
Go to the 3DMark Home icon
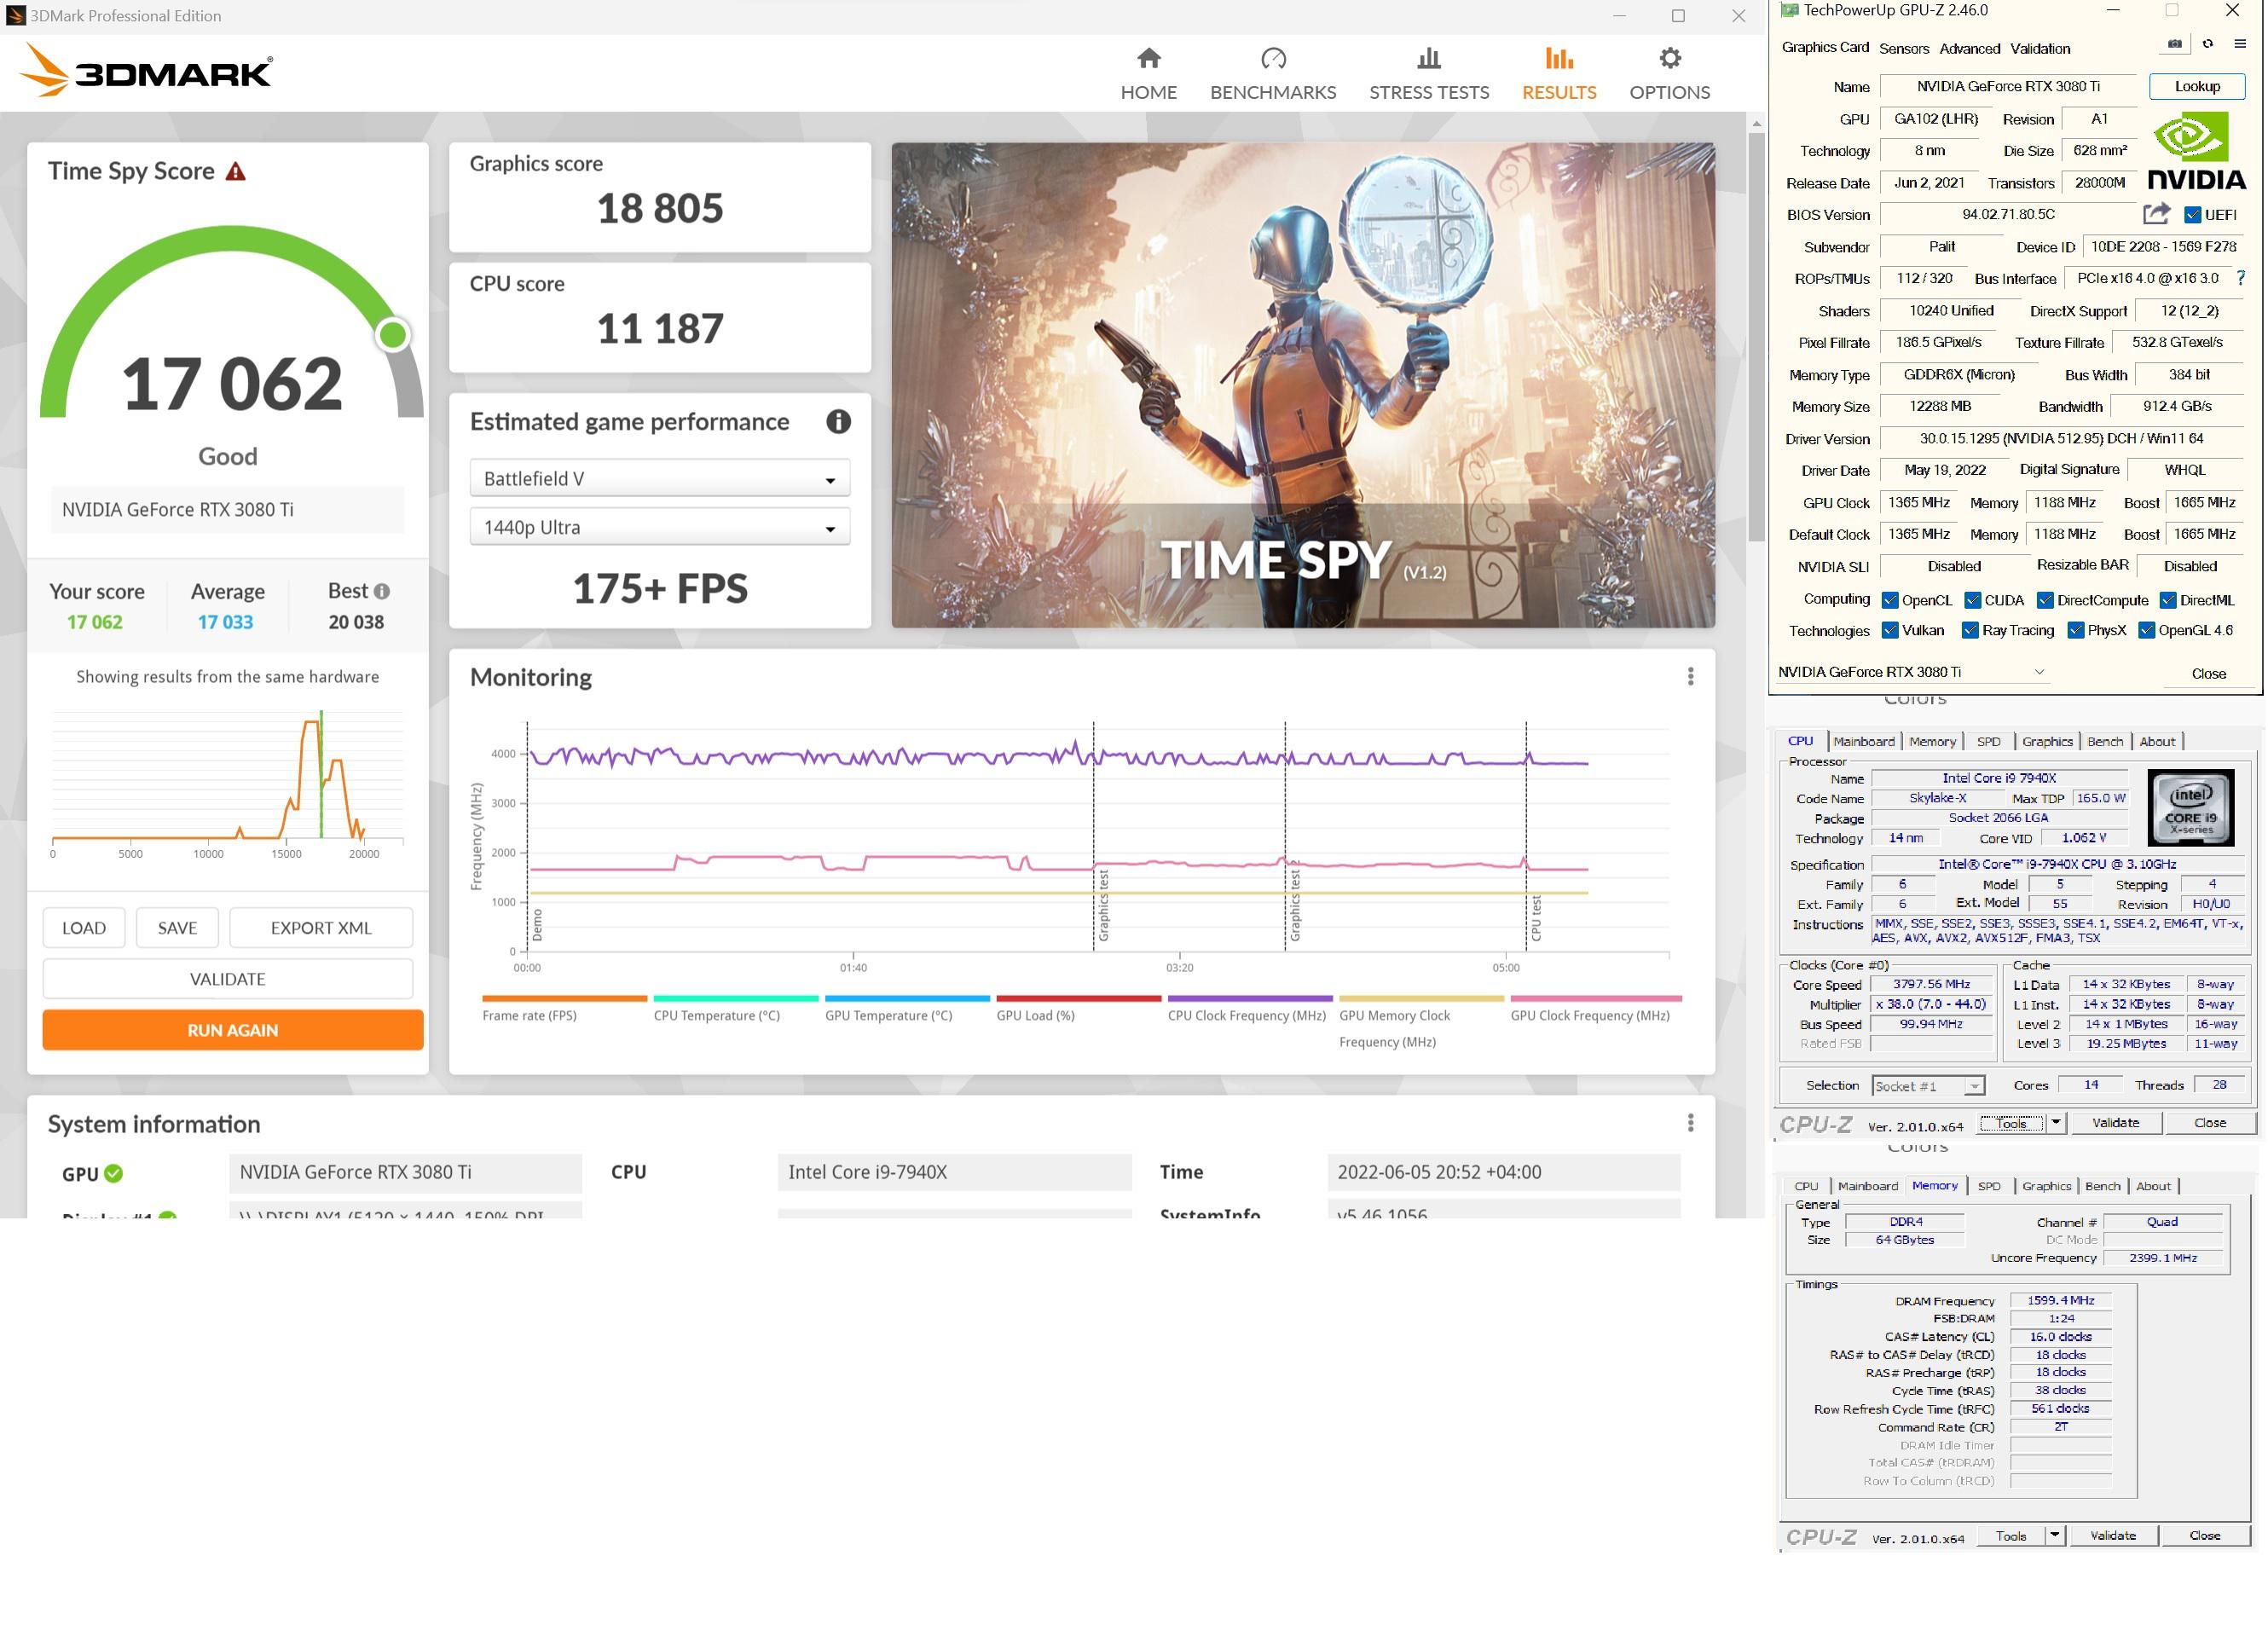[x=1148, y=59]
